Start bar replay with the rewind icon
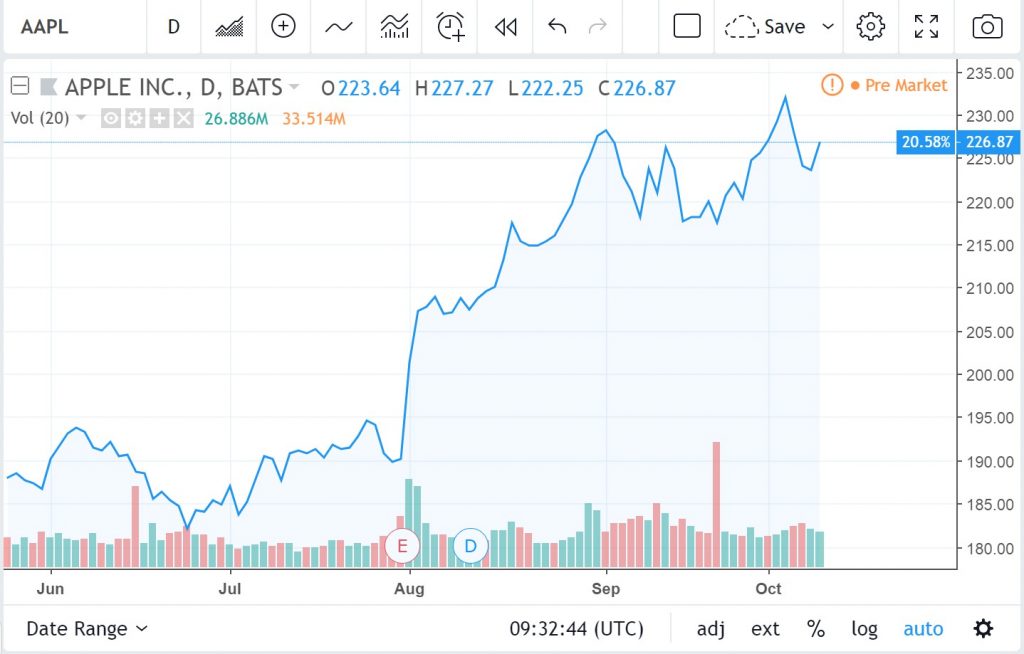The height and width of the screenshot is (654, 1024). pos(505,27)
